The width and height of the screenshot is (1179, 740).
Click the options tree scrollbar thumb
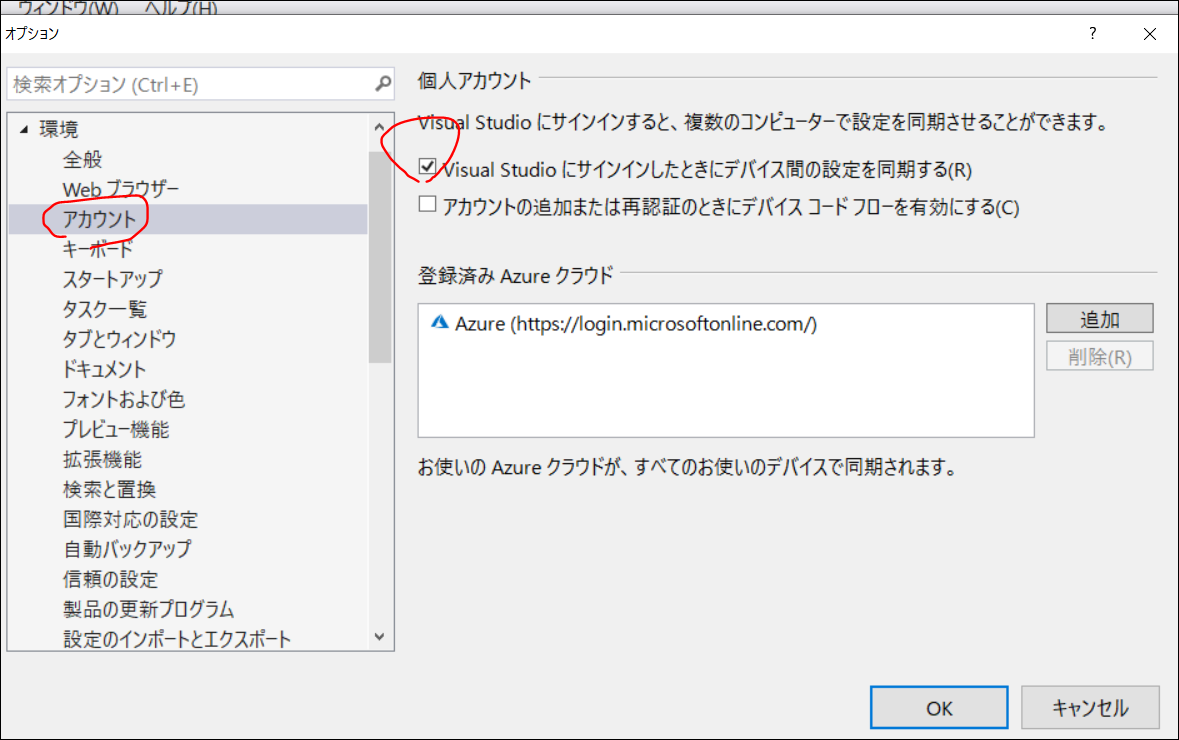pyautogui.click(x=380, y=257)
